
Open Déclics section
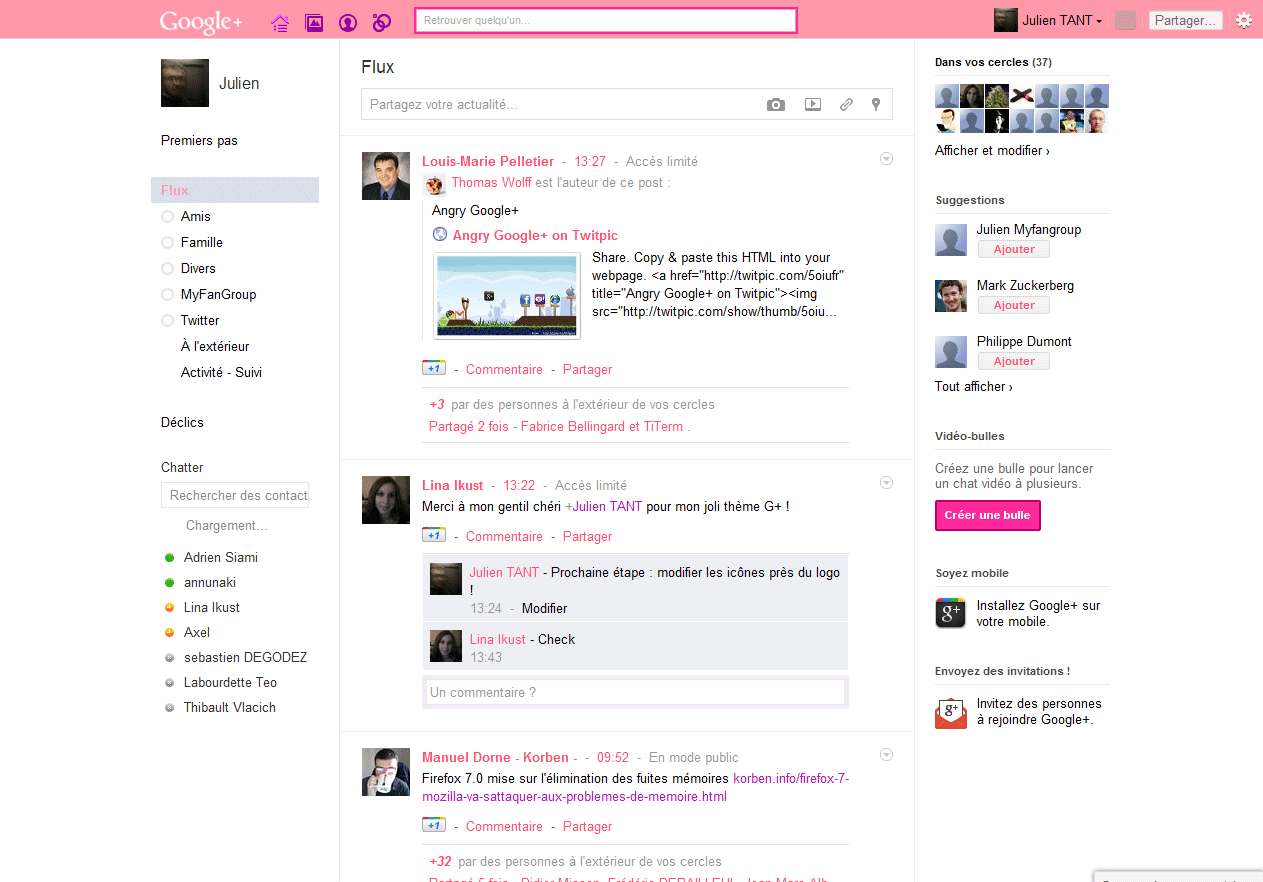pyautogui.click(x=182, y=422)
